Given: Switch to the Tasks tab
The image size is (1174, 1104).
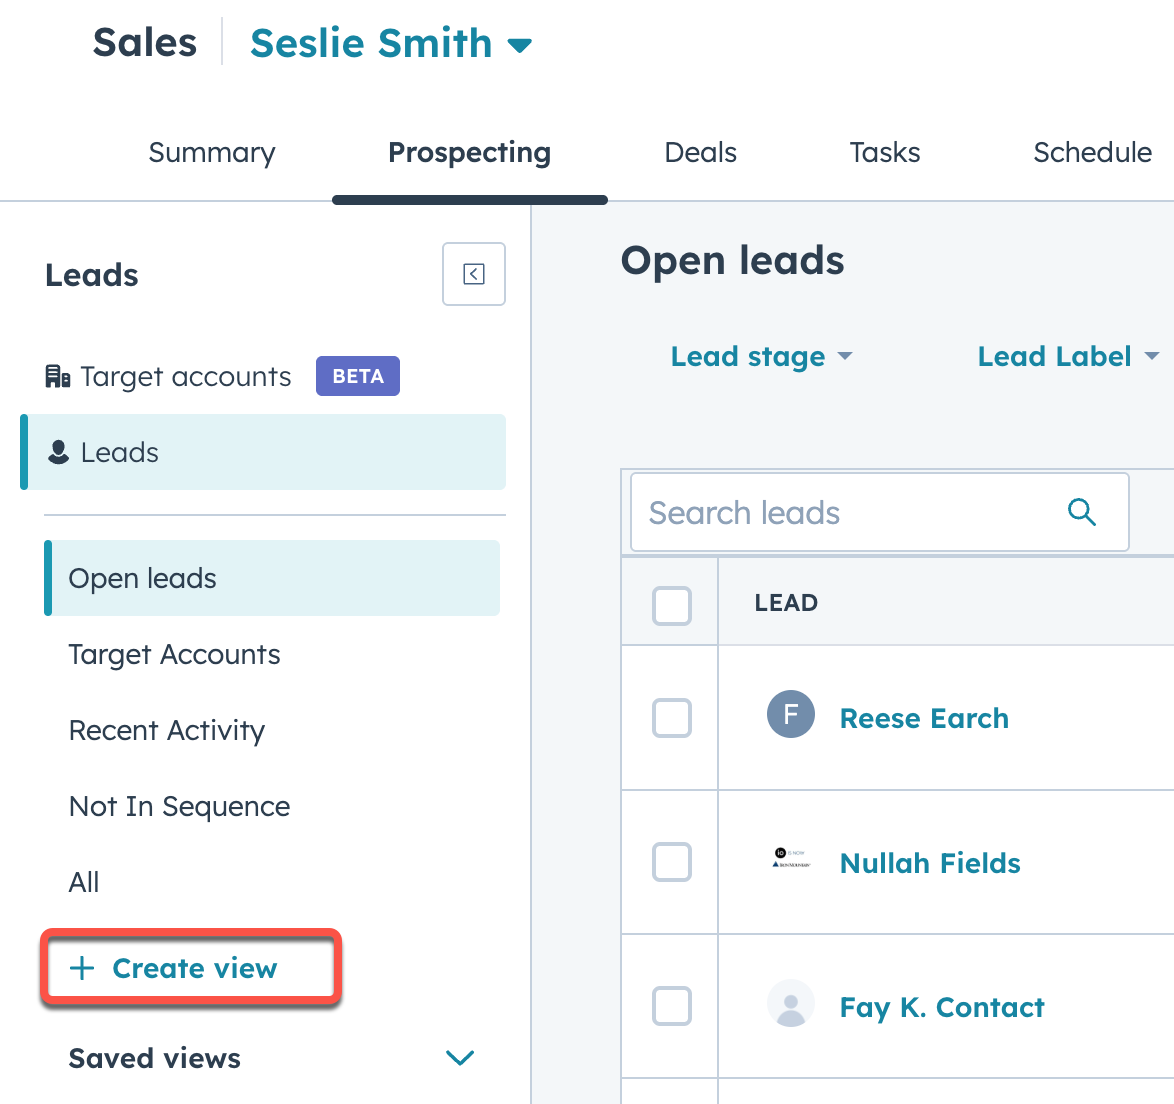Looking at the screenshot, I should [884, 152].
